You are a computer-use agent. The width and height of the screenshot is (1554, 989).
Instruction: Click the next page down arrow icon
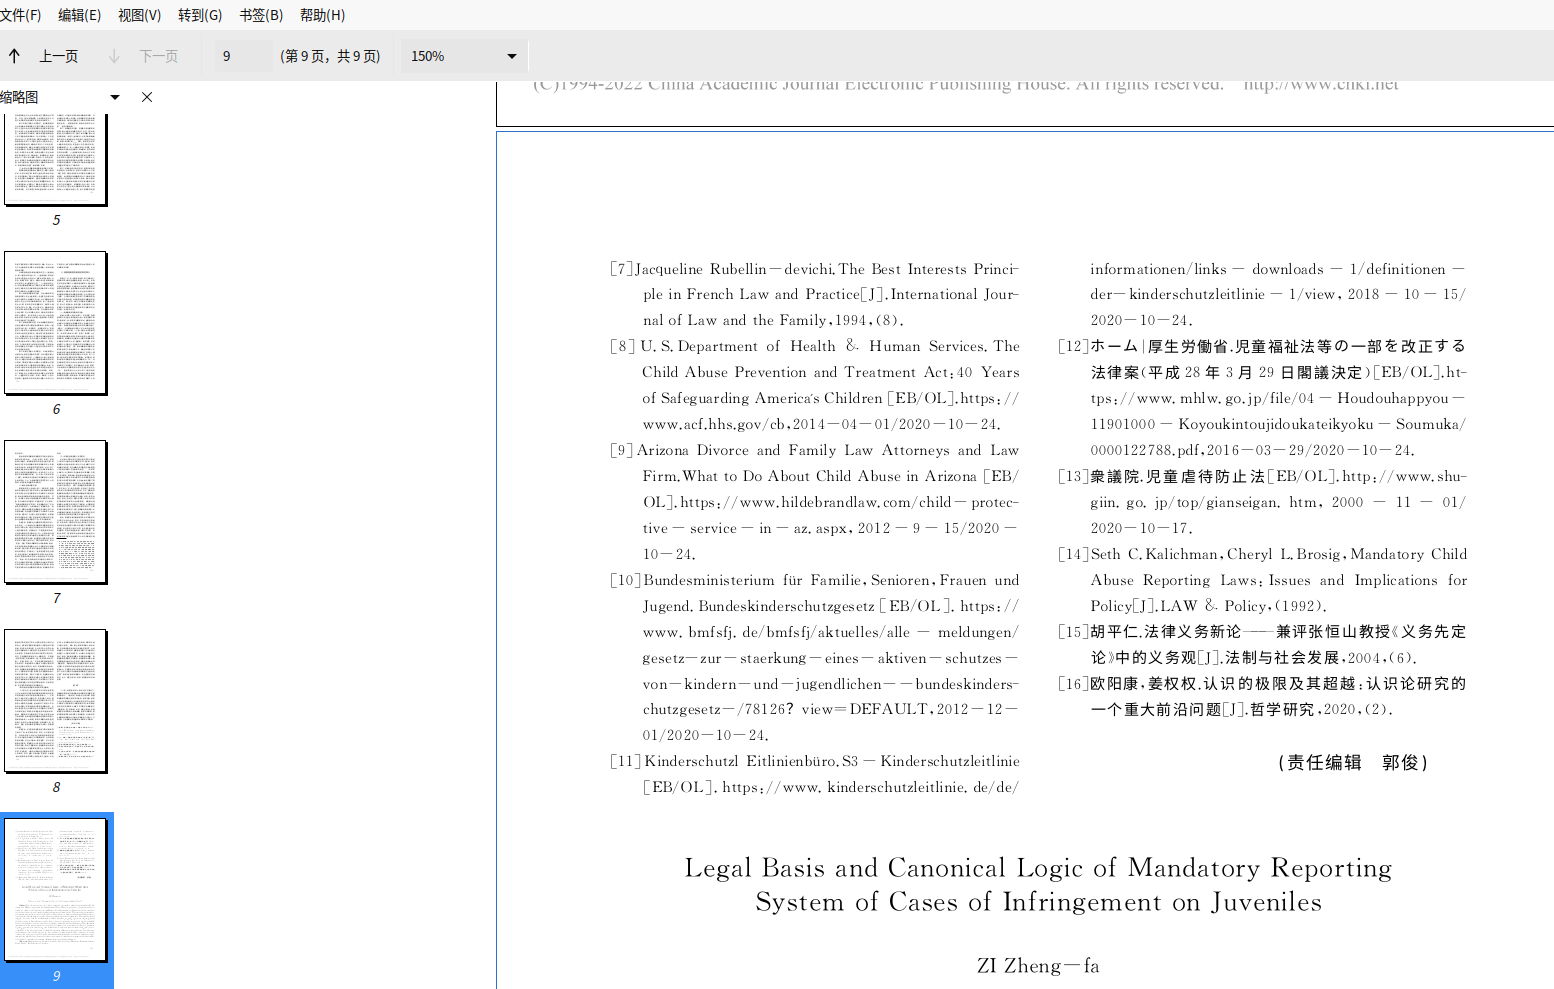114,56
